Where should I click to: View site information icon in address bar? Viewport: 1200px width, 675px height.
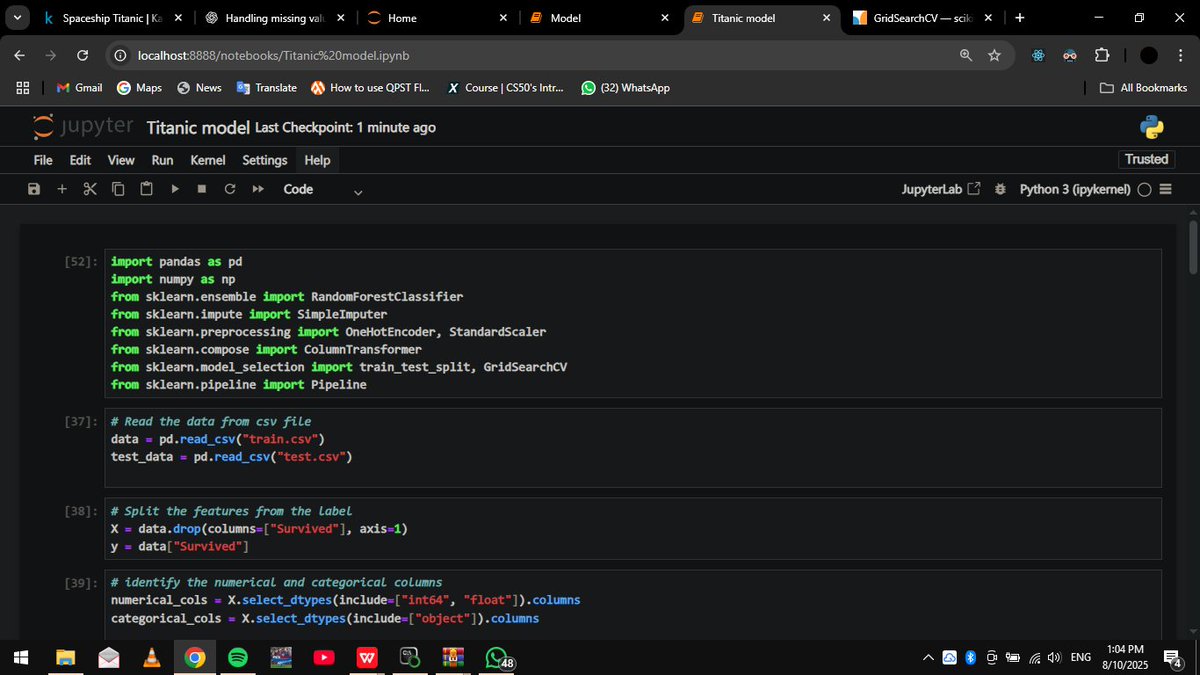click(x=120, y=55)
